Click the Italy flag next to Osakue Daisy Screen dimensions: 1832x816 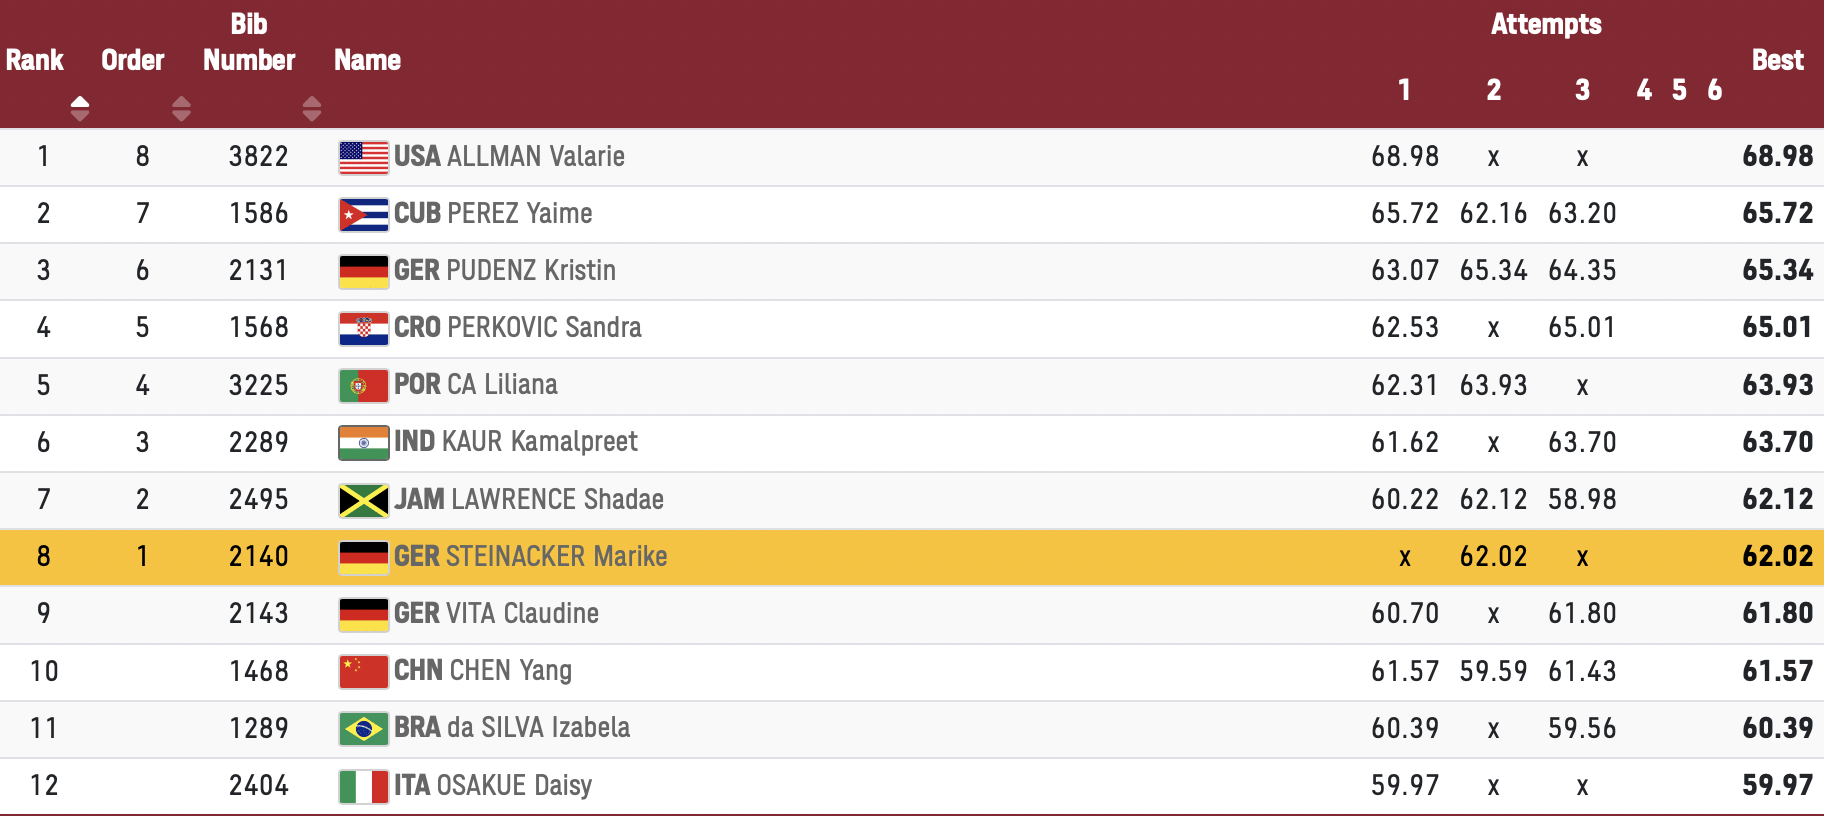[x=364, y=786]
